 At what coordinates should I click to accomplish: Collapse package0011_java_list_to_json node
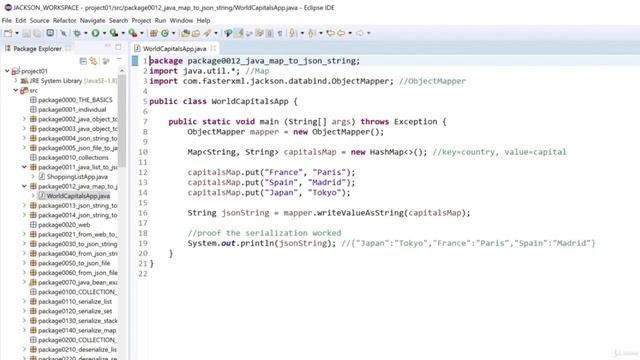pyautogui.click(x=24, y=167)
